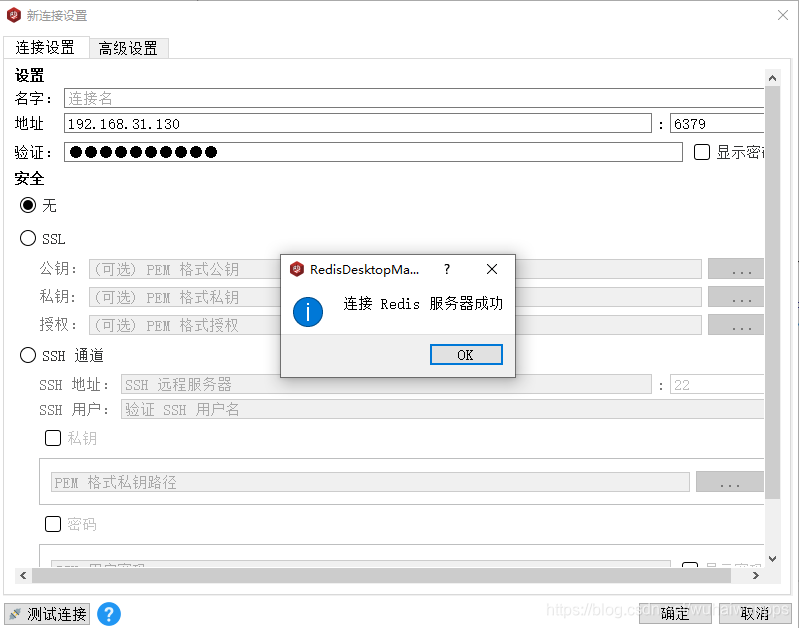Click the blue information icon in dialog
799x628 pixels.
[x=308, y=311]
